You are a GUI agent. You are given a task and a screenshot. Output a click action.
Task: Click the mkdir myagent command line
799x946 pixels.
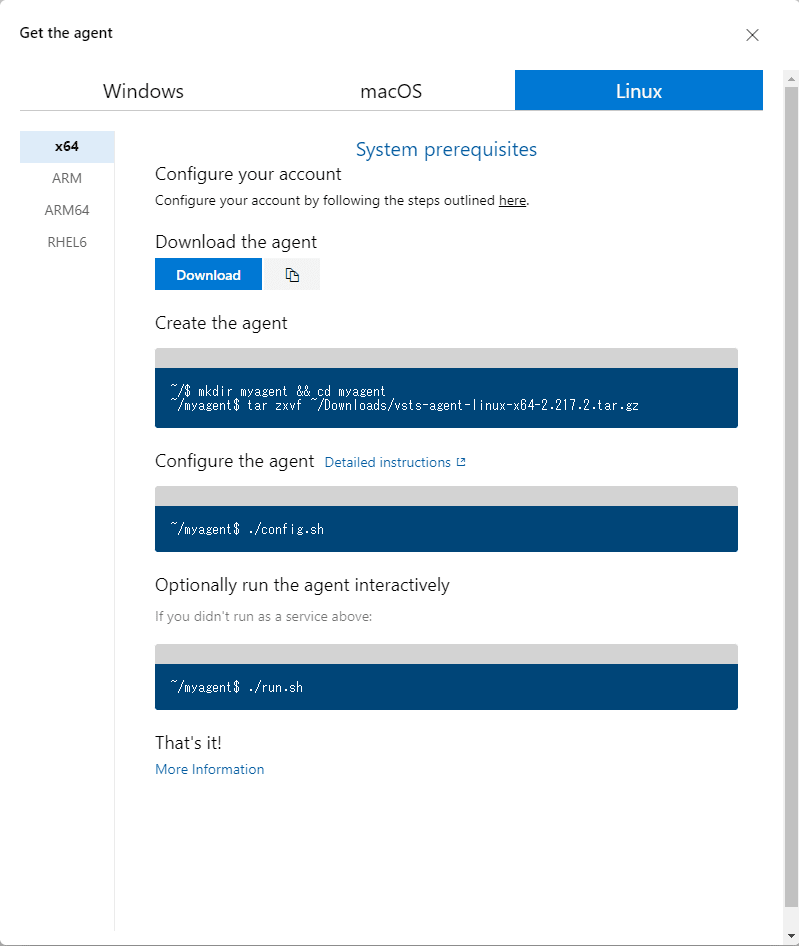tap(278, 391)
